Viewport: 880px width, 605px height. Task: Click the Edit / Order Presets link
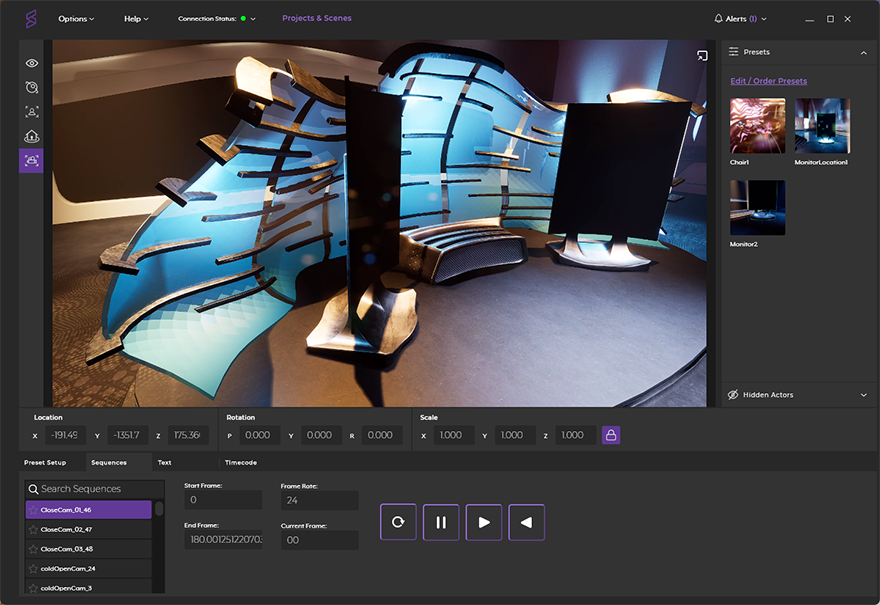pyautogui.click(x=768, y=81)
